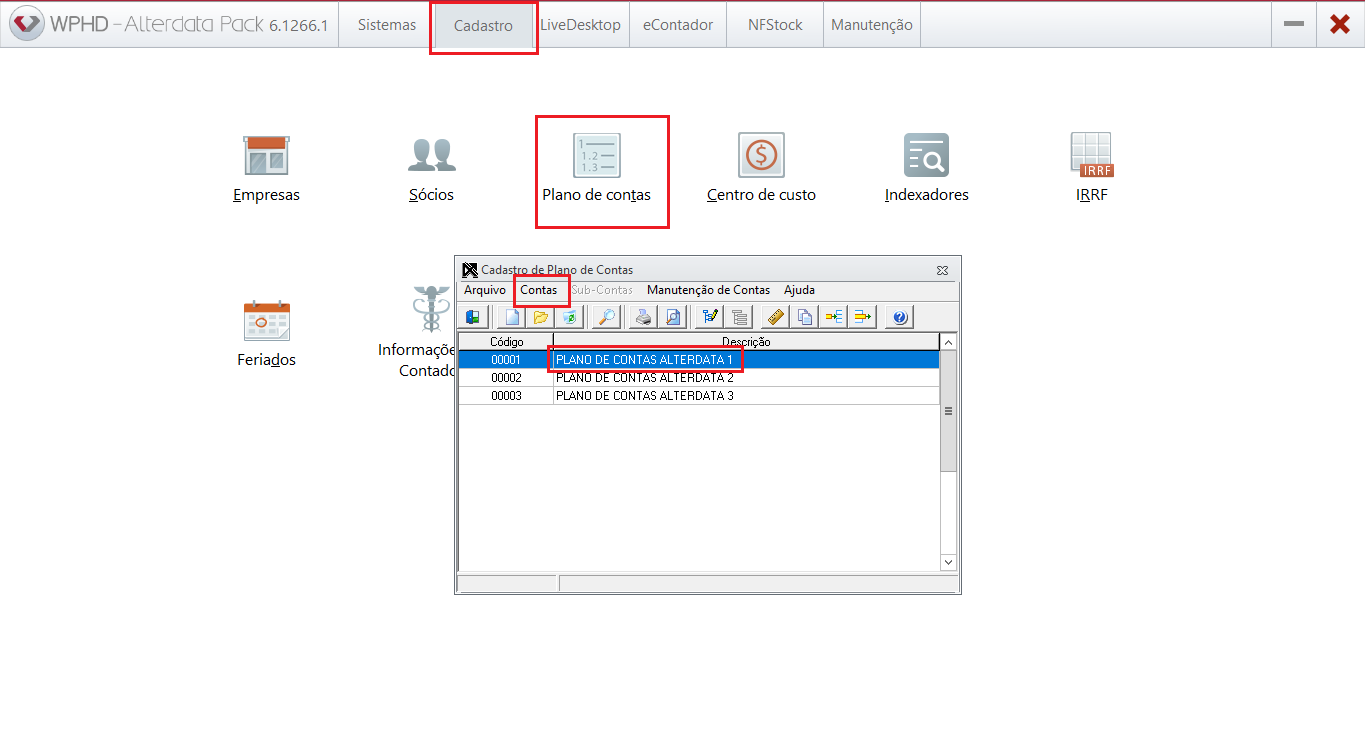Image resolution: width=1365 pixels, height=743 pixels.
Task: Click the blue question mark help icon
Action: [x=899, y=317]
